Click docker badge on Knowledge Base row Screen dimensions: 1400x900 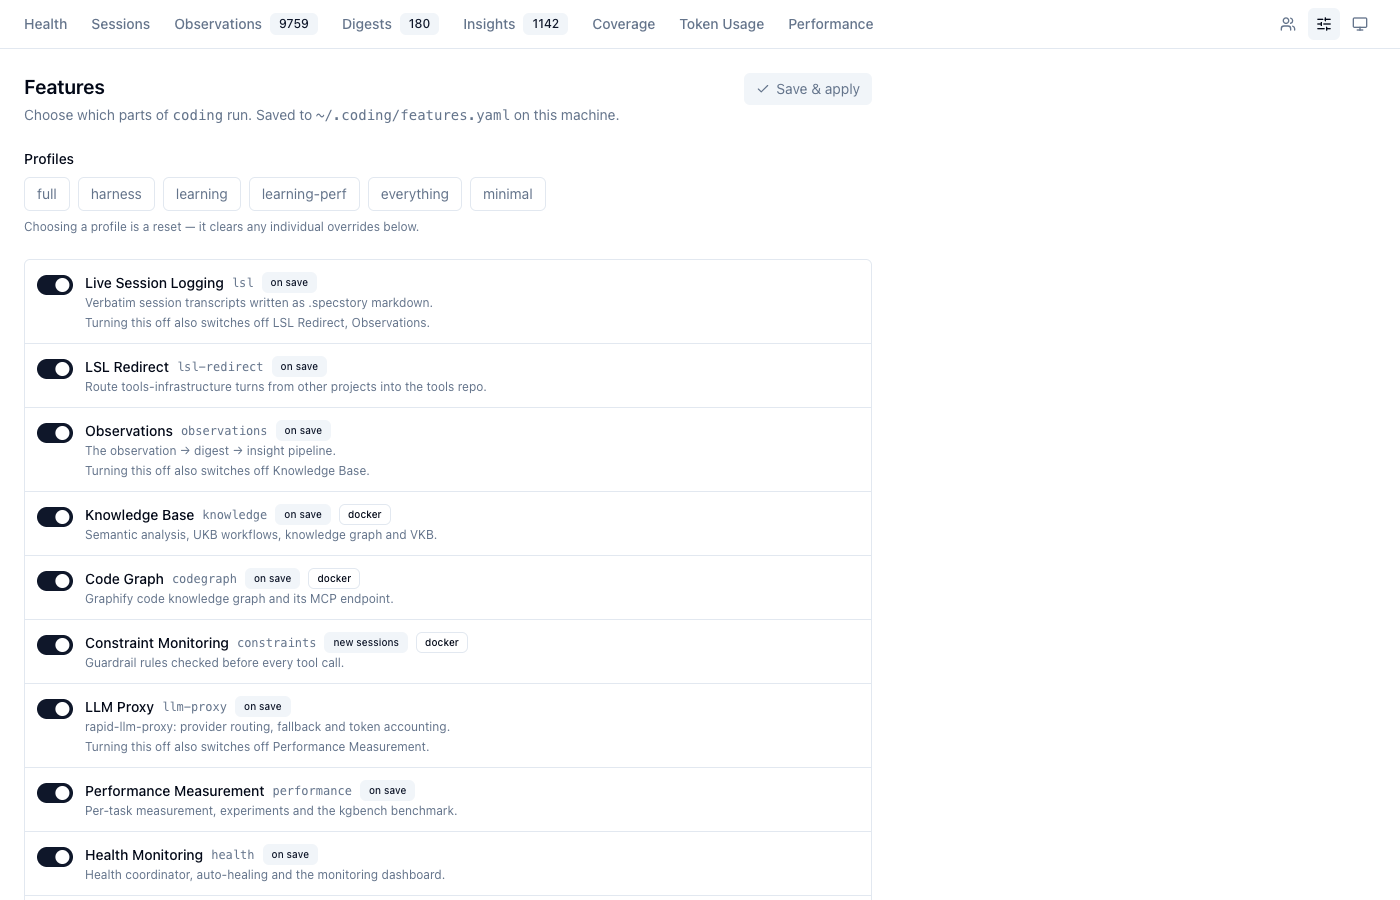tap(365, 515)
